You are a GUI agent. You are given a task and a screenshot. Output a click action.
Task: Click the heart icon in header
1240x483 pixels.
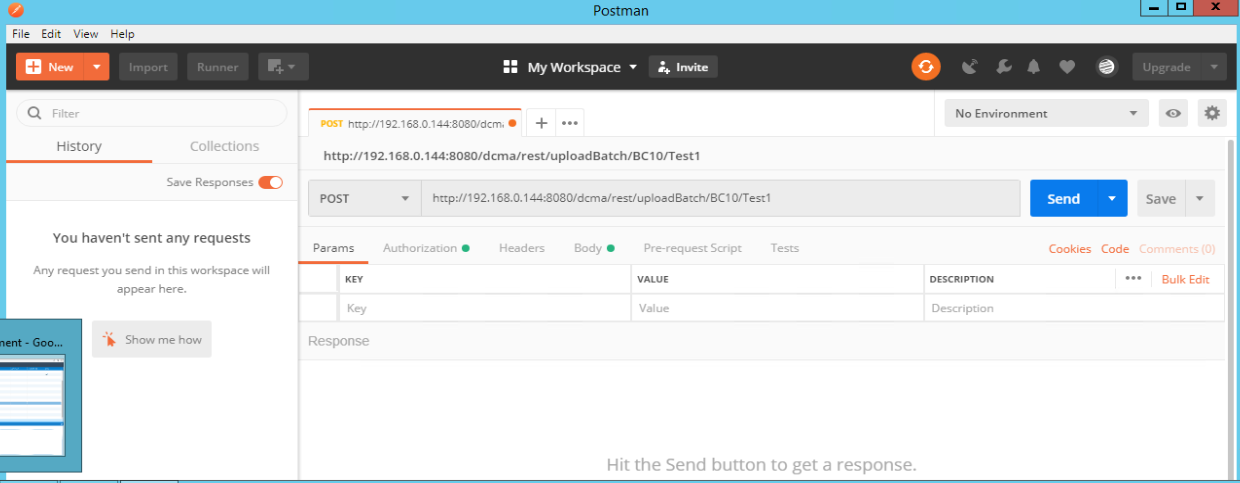1067,67
